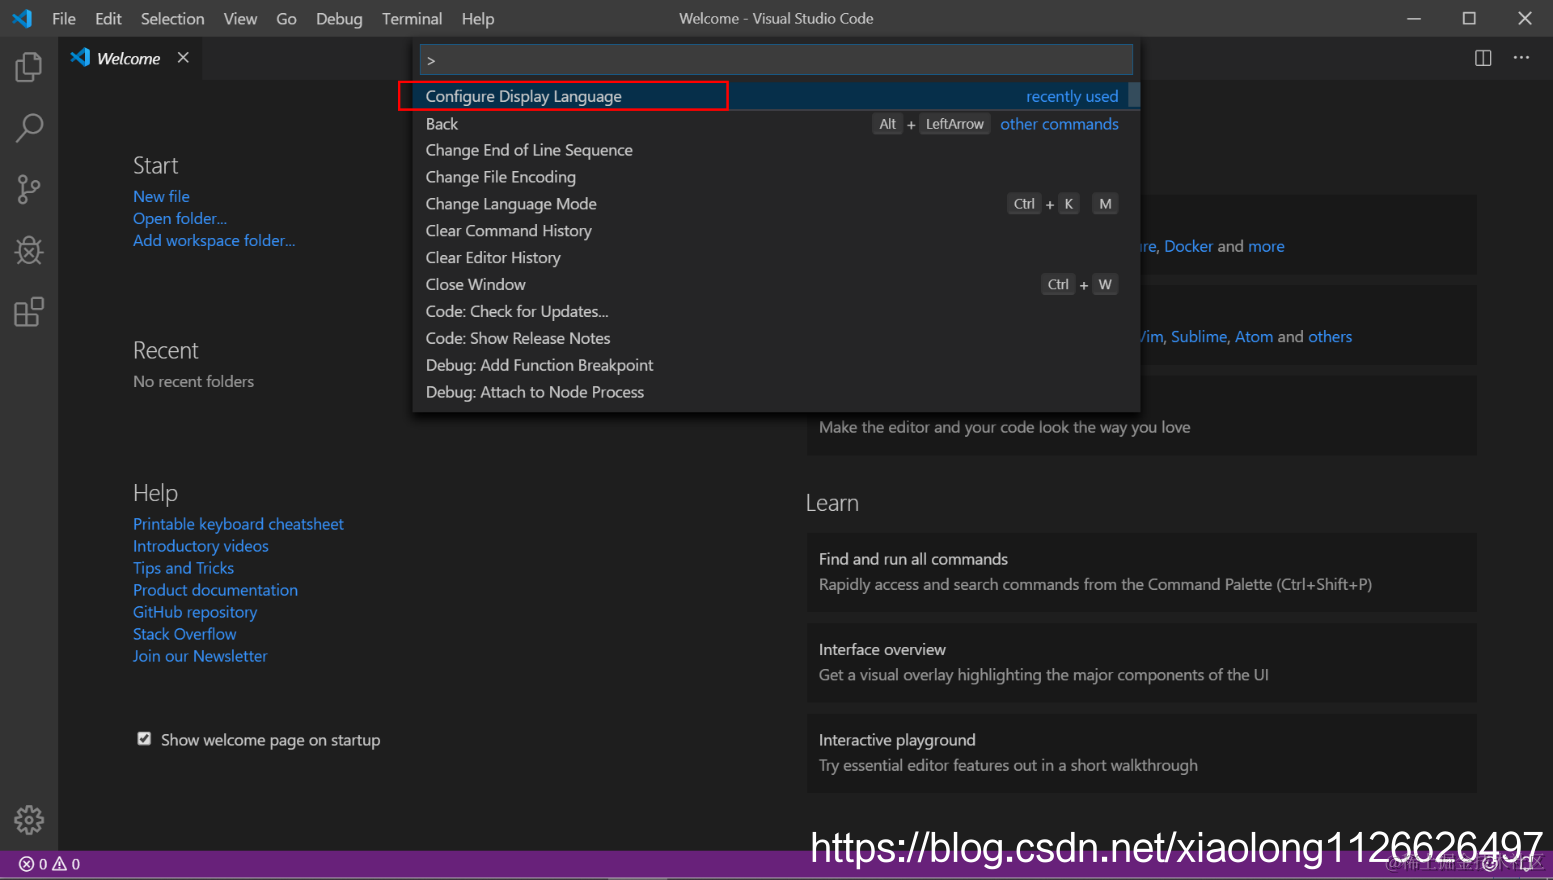Open Find and run all commands
The height and width of the screenshot is (880, 1553).
coord(1142,572)
